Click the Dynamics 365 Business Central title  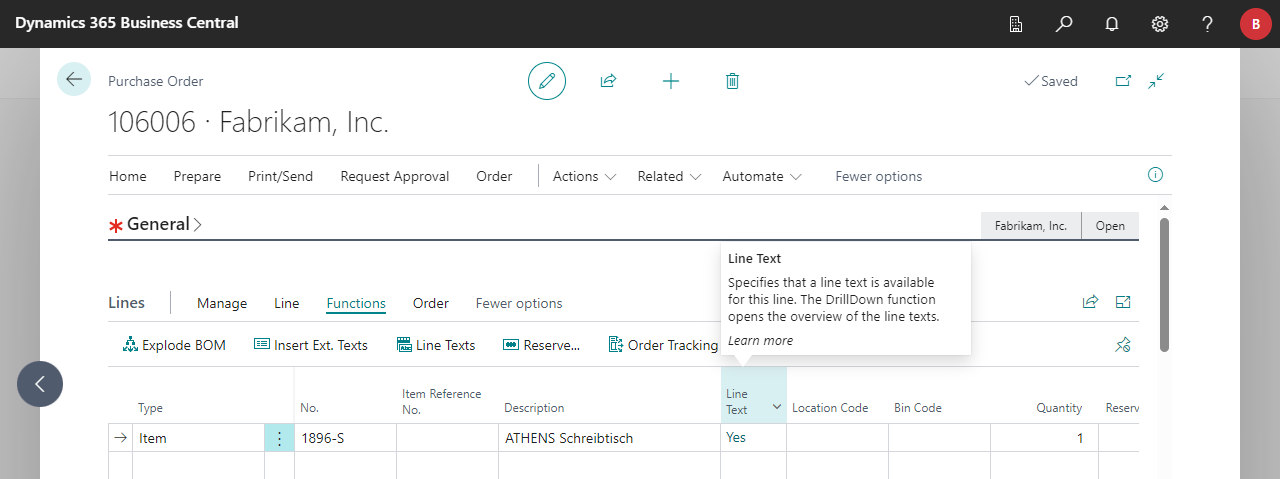pos(127,23)
